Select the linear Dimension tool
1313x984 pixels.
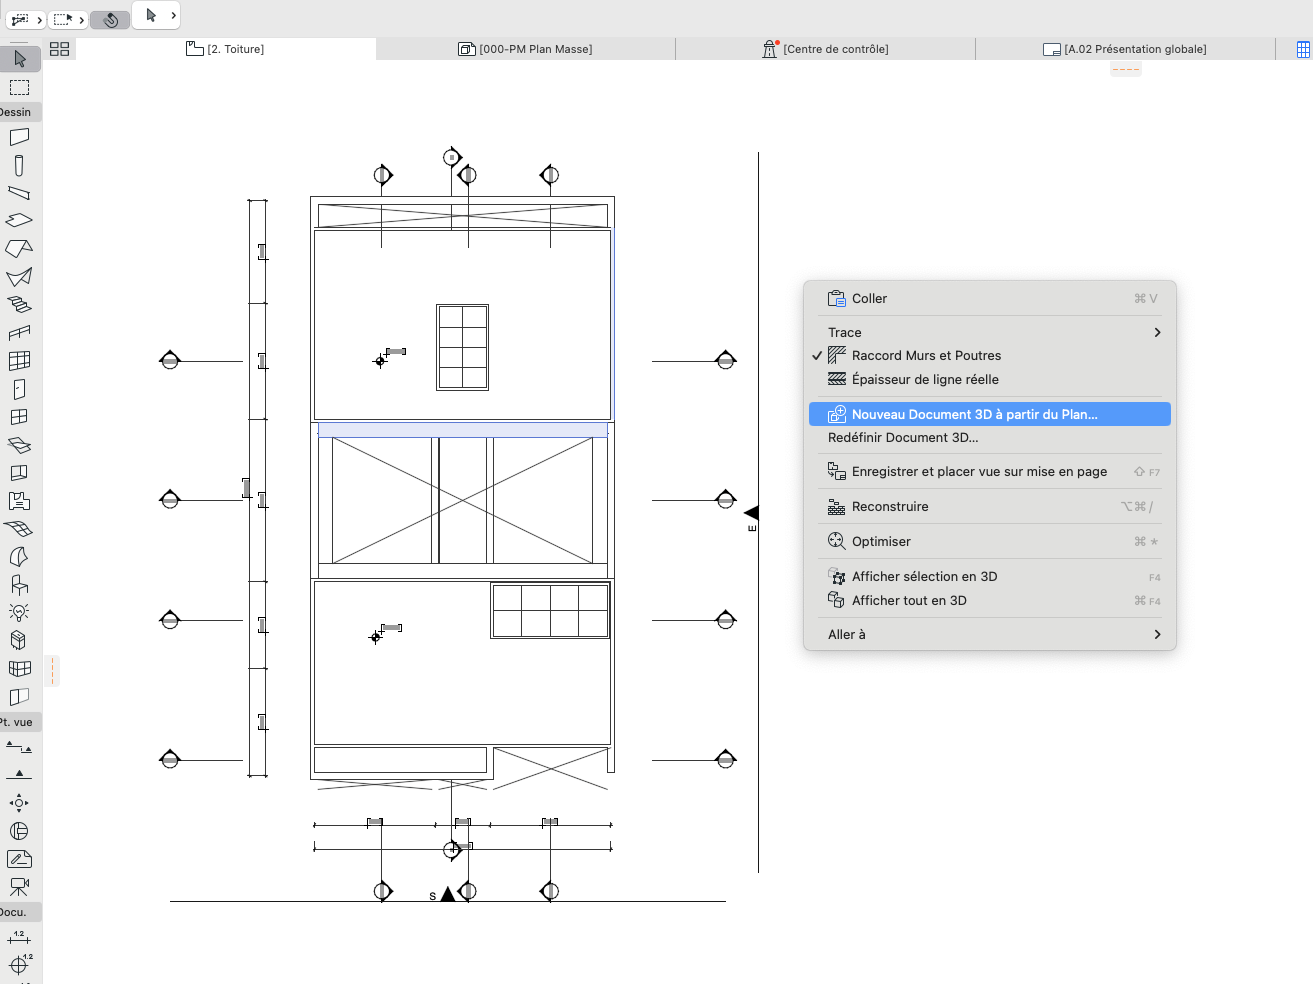pyautogui.click(x=19, y=937)
